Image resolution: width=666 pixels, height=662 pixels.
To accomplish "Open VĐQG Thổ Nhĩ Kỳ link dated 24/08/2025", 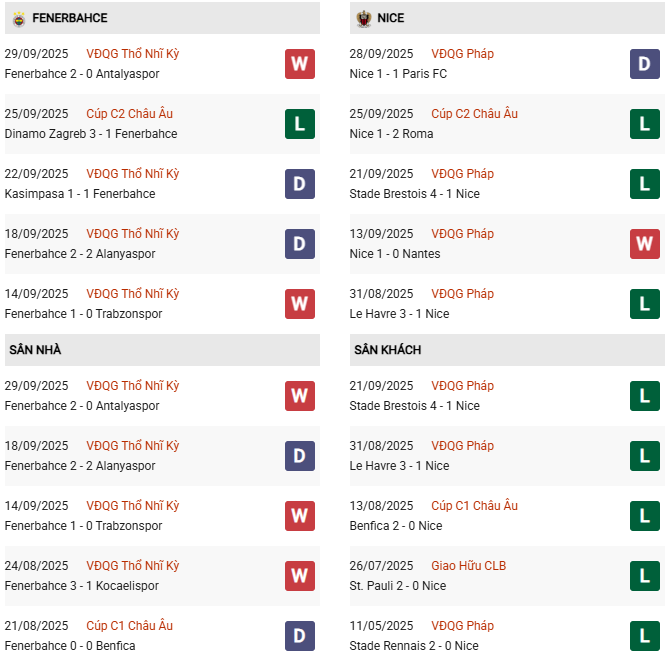I will click(x=132, y=566).
